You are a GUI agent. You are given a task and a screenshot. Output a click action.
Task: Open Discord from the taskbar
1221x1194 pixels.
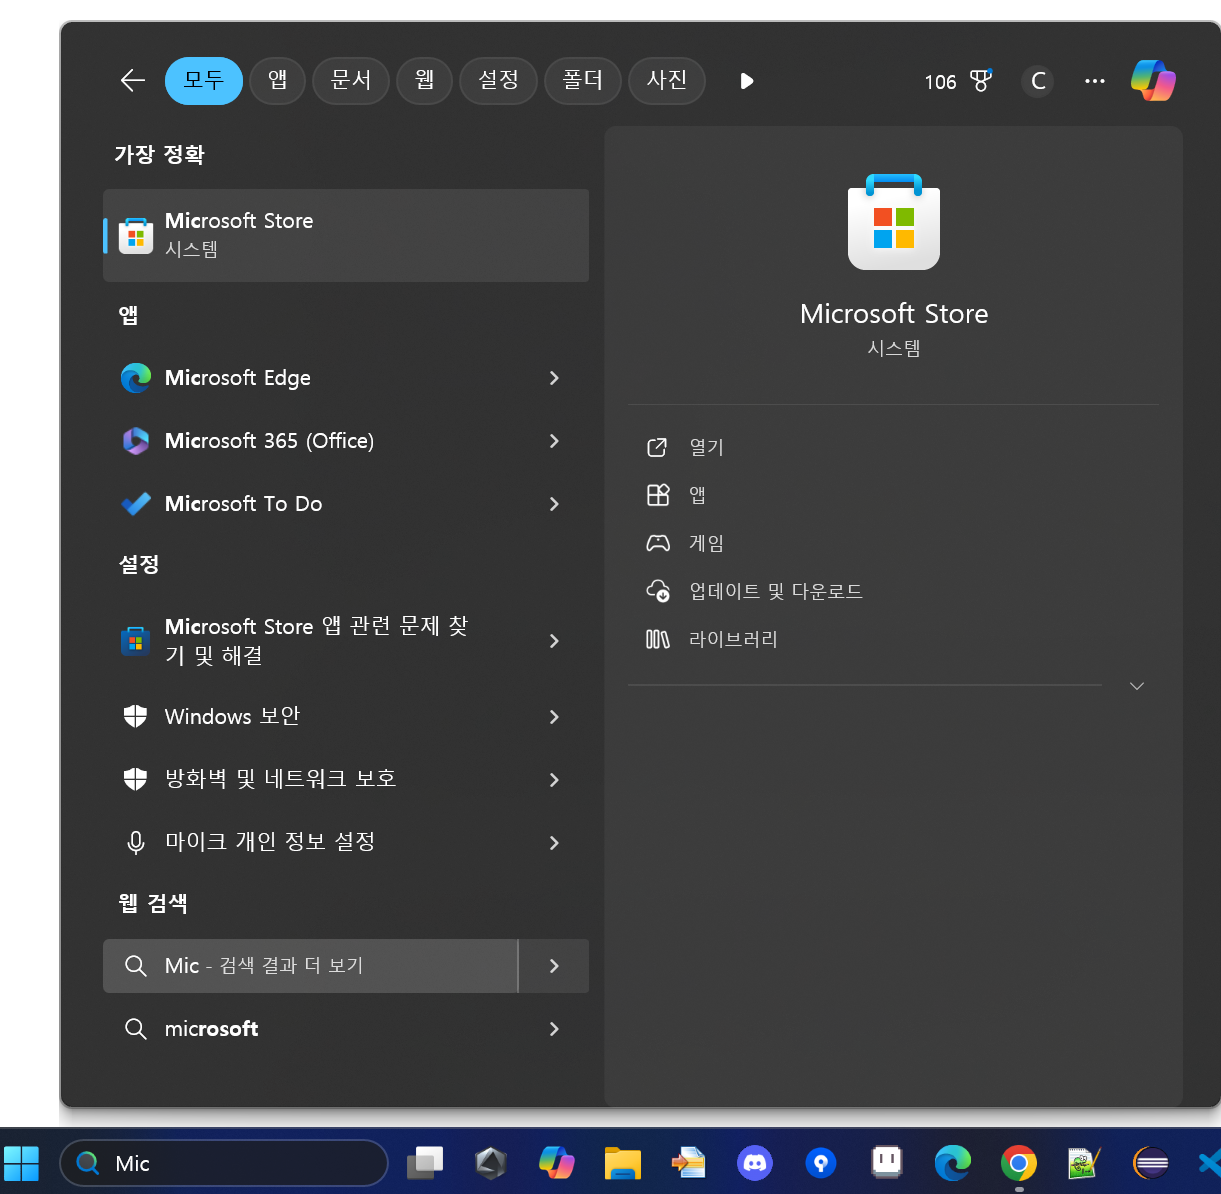(754, 1163)
